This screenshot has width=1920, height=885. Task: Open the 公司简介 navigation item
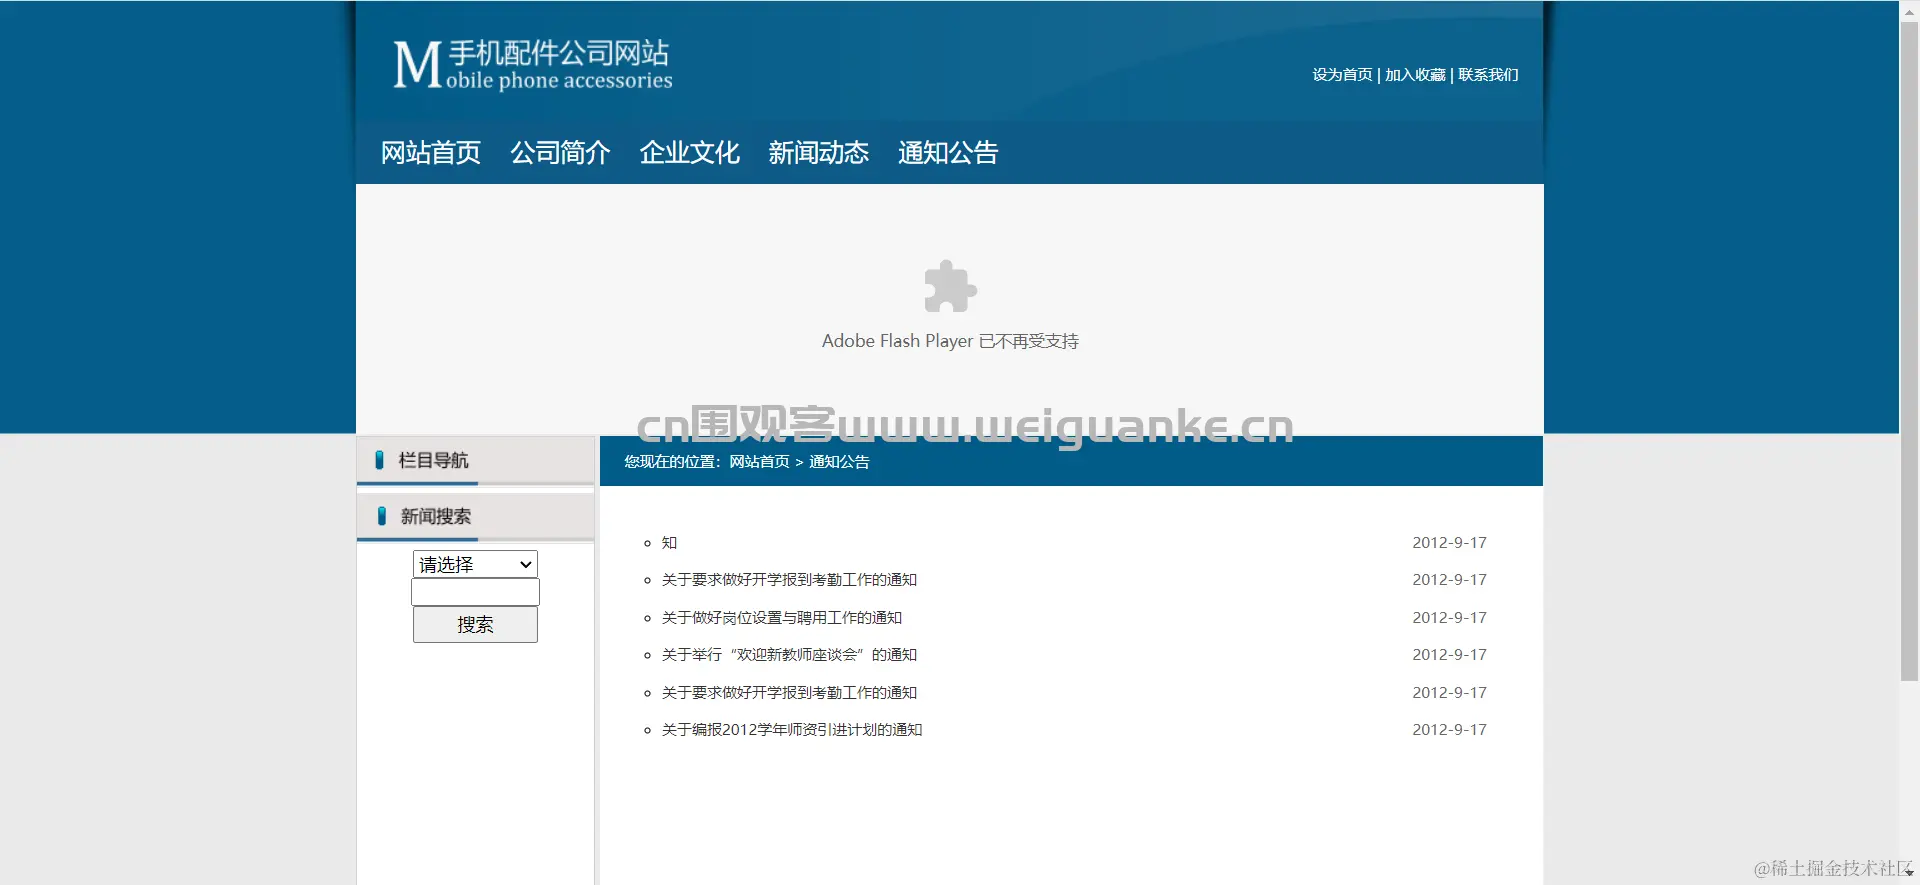click(560, 153)
